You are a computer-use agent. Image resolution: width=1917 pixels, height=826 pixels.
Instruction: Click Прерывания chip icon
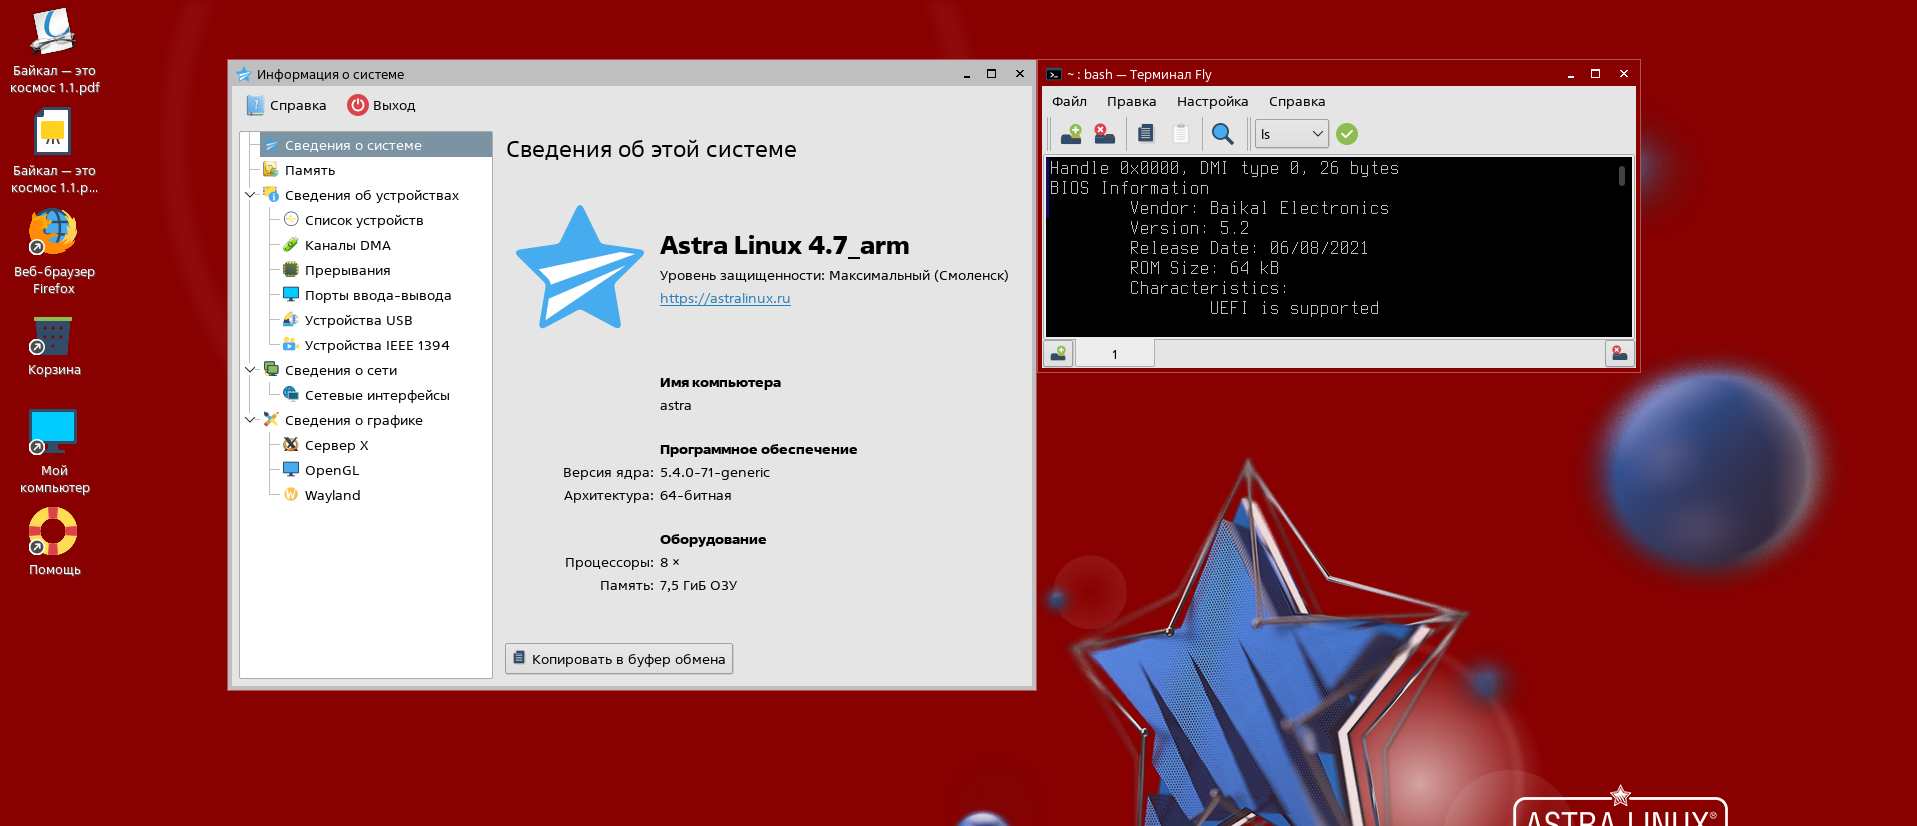[291, 269]
